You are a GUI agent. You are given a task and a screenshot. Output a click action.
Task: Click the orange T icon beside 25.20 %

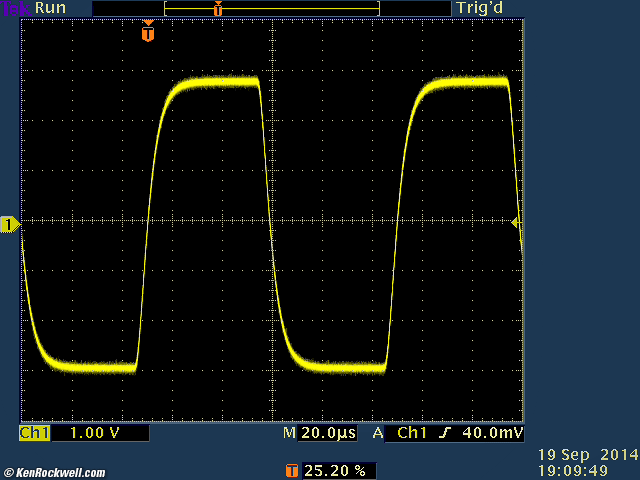tap(292, 471)
